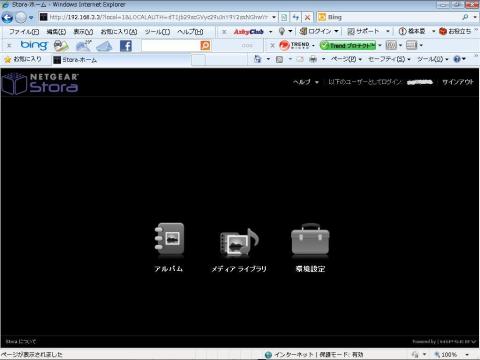Click the お役立ち toolbar button

pos(455,31)
